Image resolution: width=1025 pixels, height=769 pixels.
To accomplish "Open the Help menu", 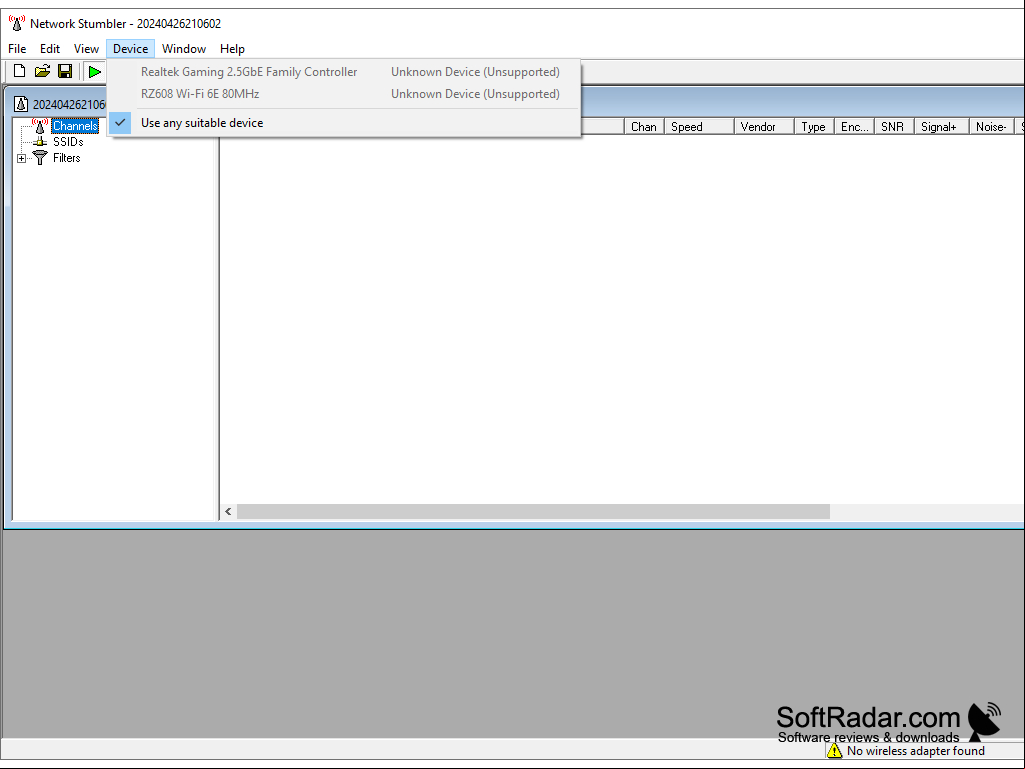I will tap(232, 49).
